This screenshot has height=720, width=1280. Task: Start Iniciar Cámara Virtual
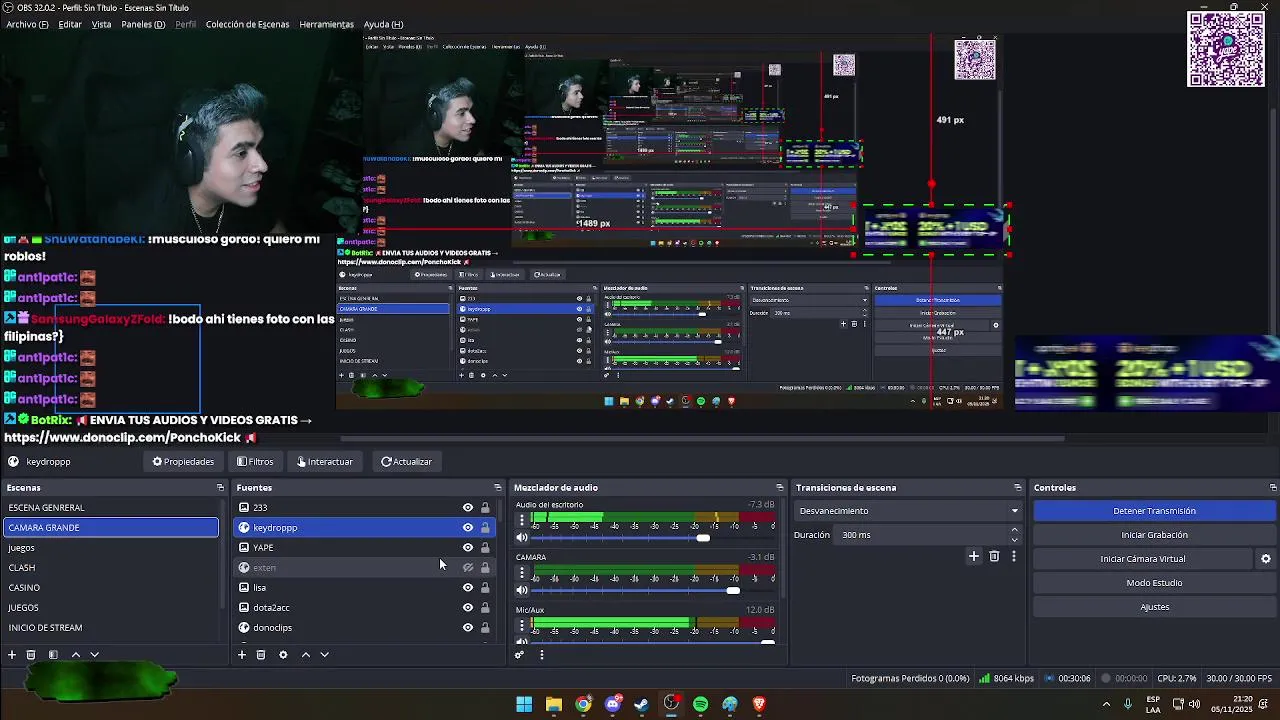point(1143,559)
